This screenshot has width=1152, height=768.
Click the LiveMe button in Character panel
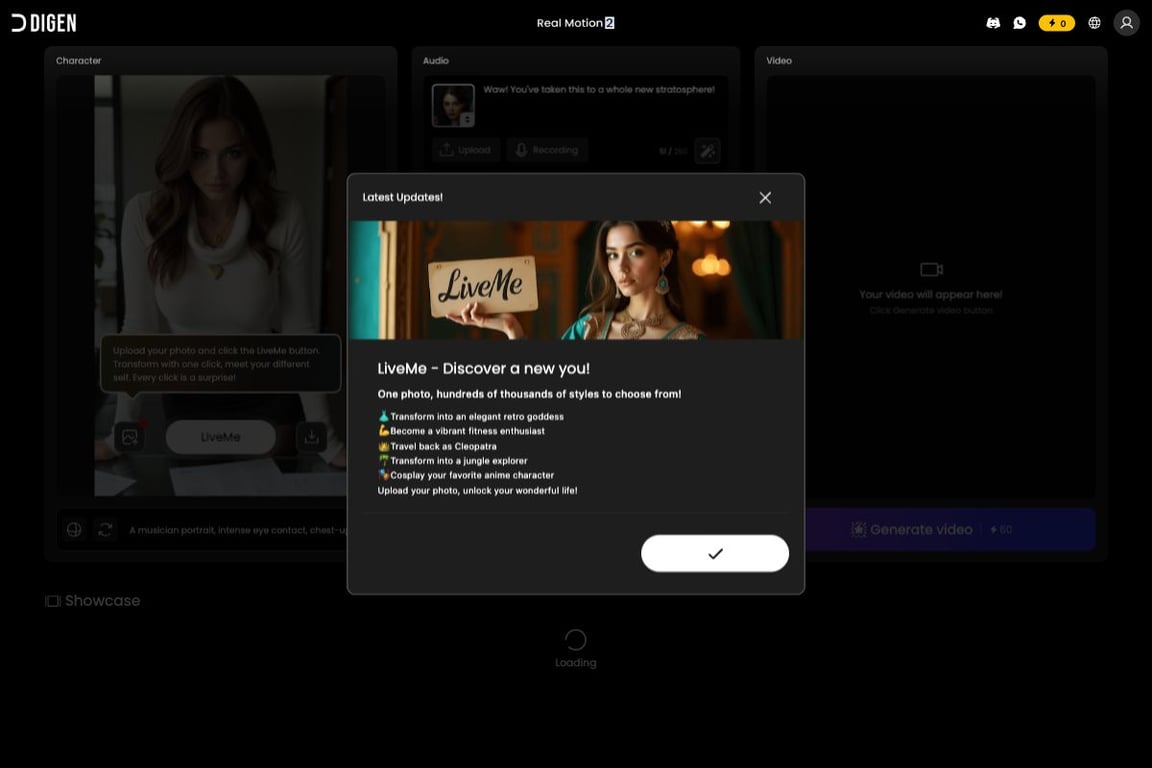(x=220, y=437)
